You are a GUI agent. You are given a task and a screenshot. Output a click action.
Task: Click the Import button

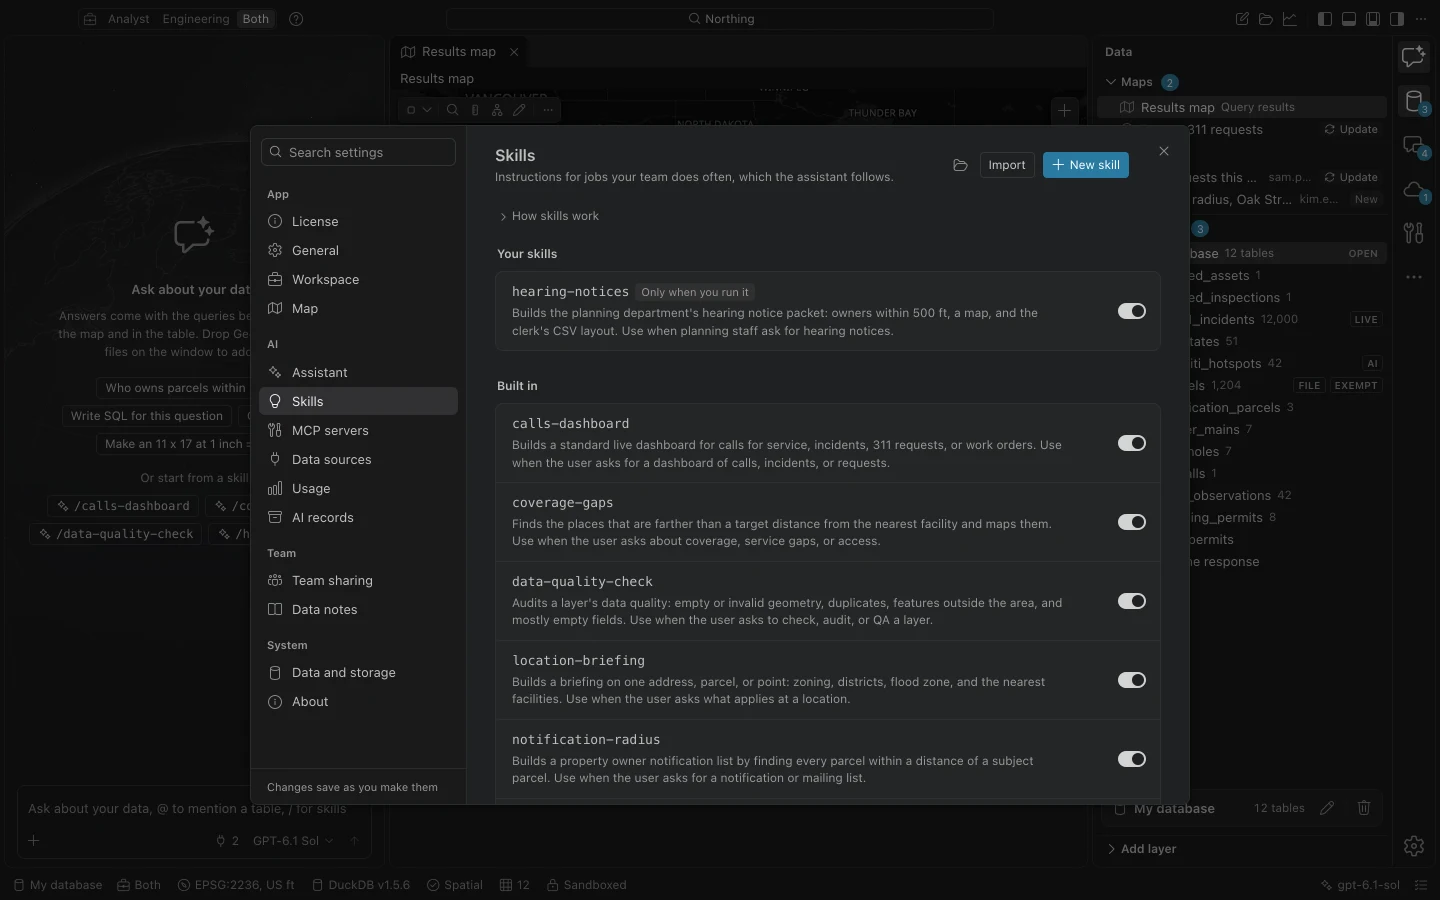(x=1007, y=165)
